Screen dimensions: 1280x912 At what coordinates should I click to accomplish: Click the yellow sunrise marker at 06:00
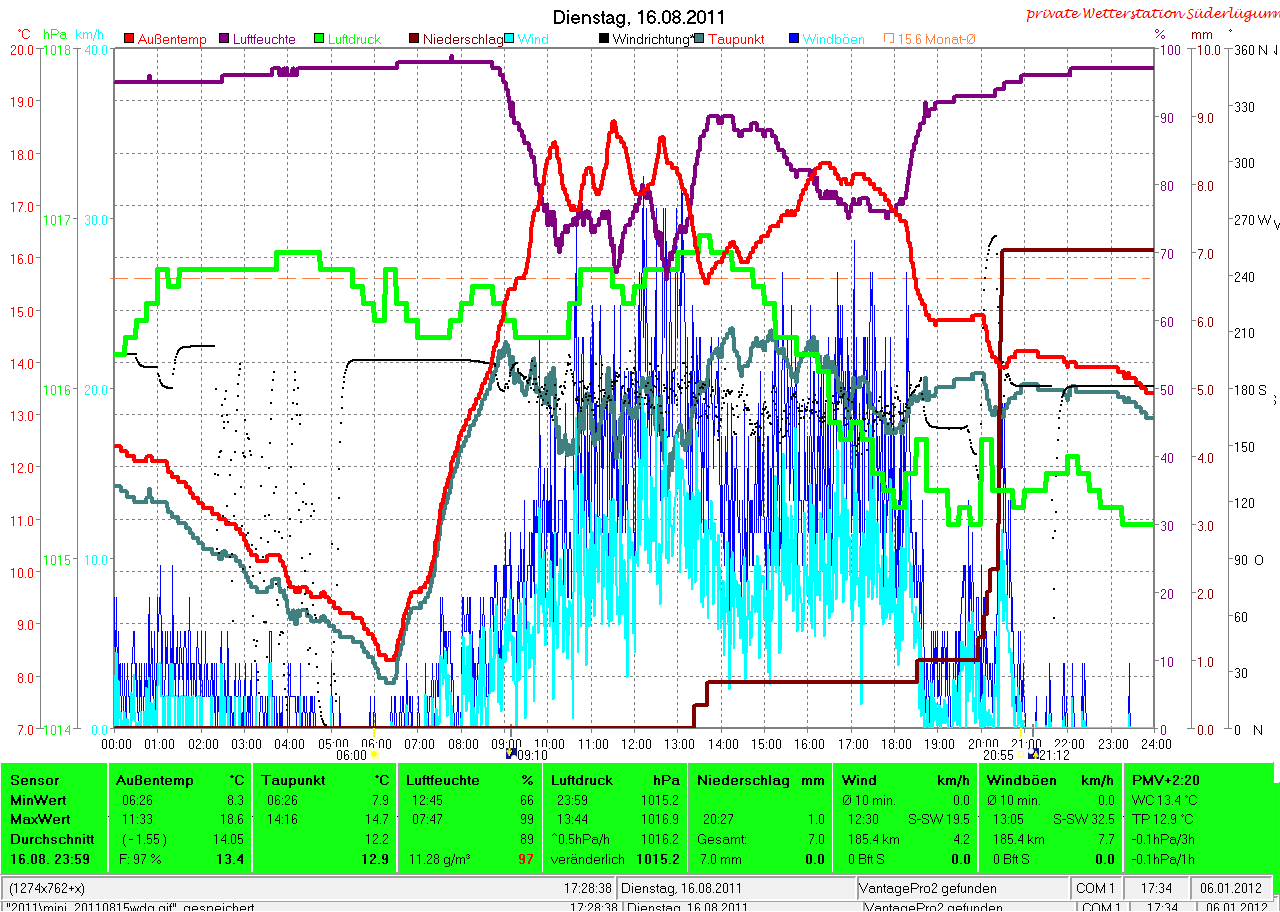(373, 755)
